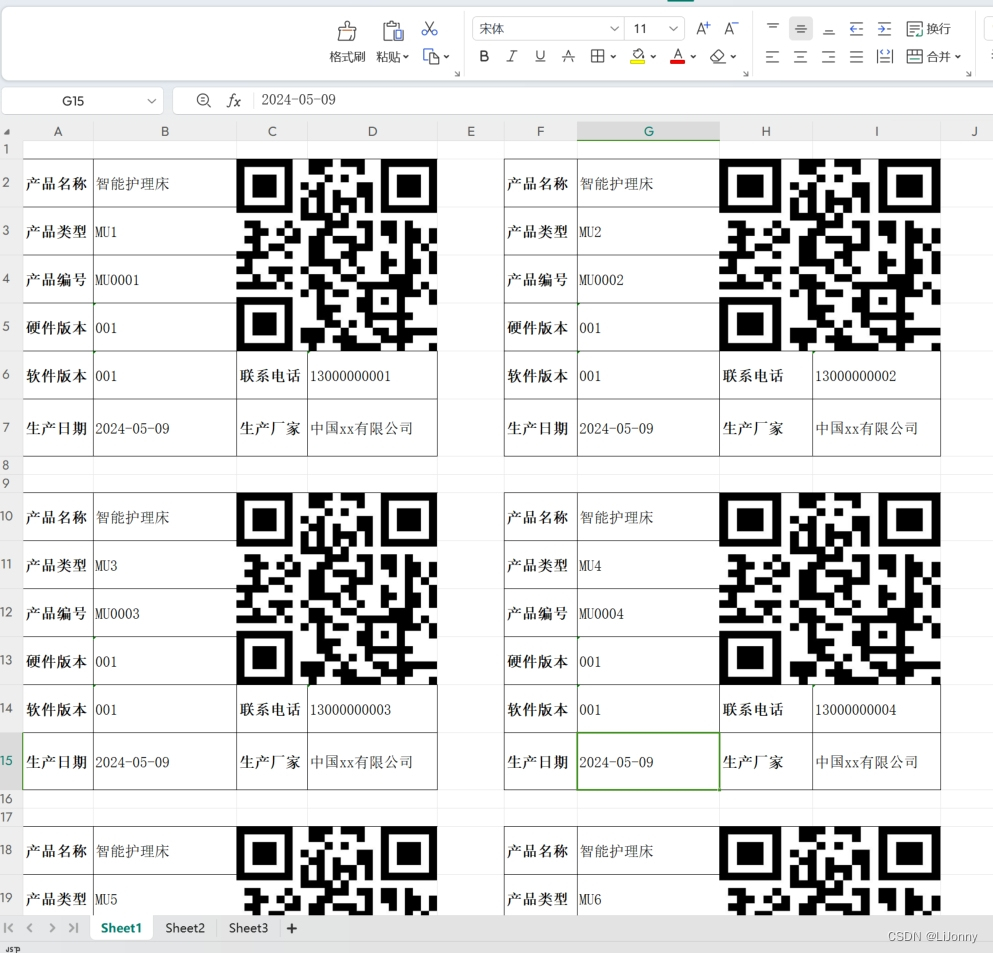Increase font size with the A+ icon
The height and width of the screenshot is (953, 993).
(703, 28)
